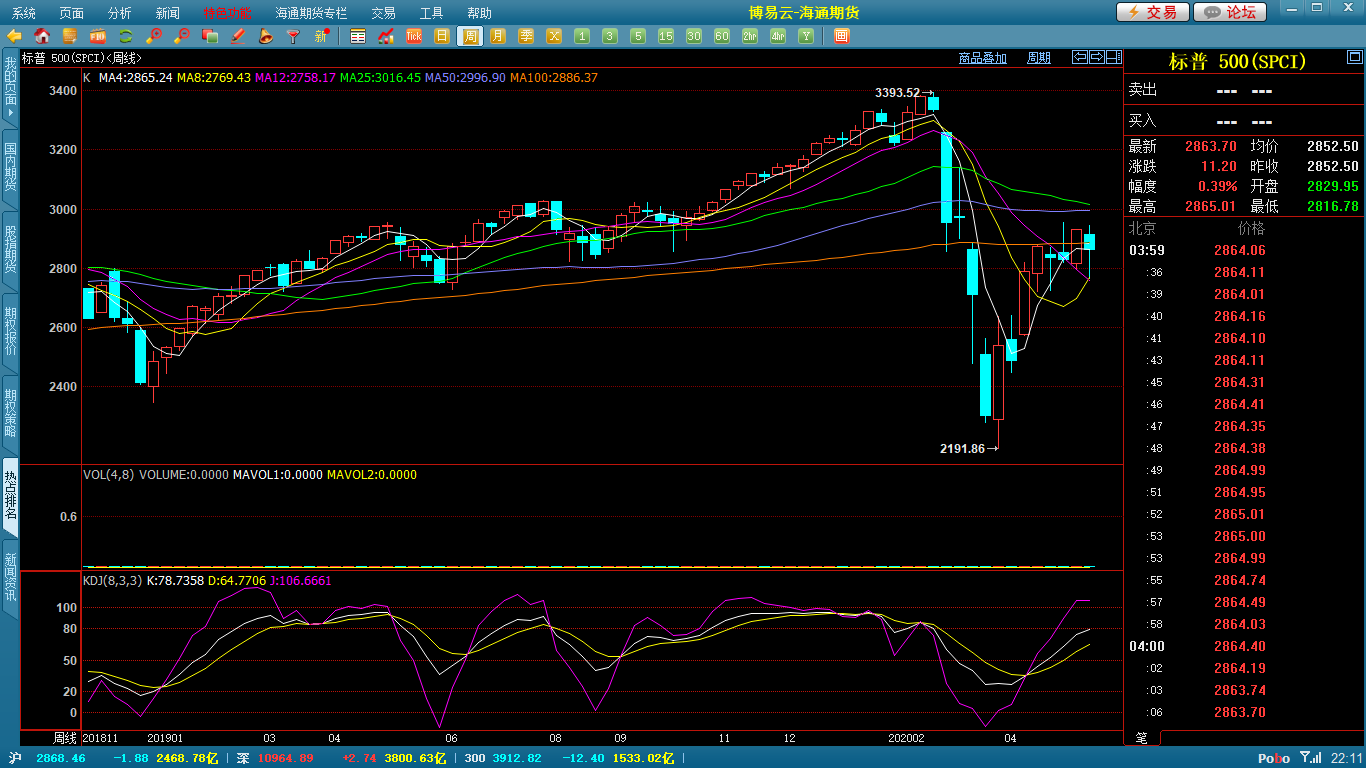The width and height of the screenshot is (1366, 768).
Task: Click the 周期 link above chart
Action: [x=1039, y=58]
